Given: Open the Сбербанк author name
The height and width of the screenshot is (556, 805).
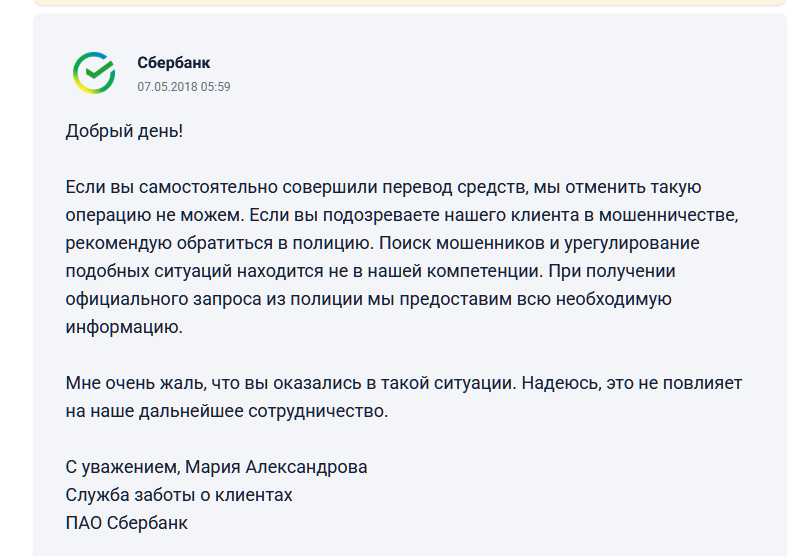Looking at the screenshot, I should pyautogui.click(x=174, y=63).
